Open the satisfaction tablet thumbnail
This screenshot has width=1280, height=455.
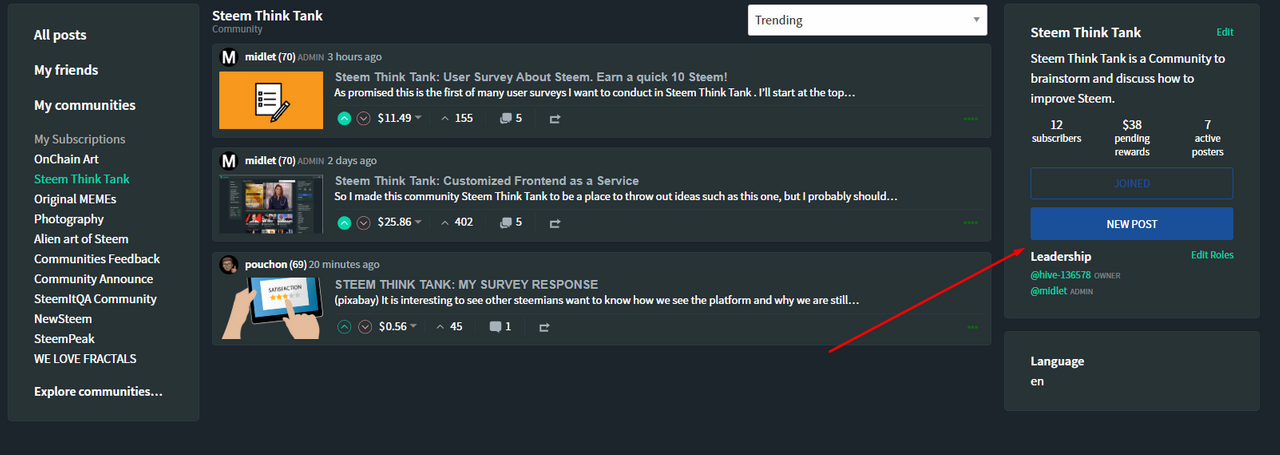(x=271, y=309)
